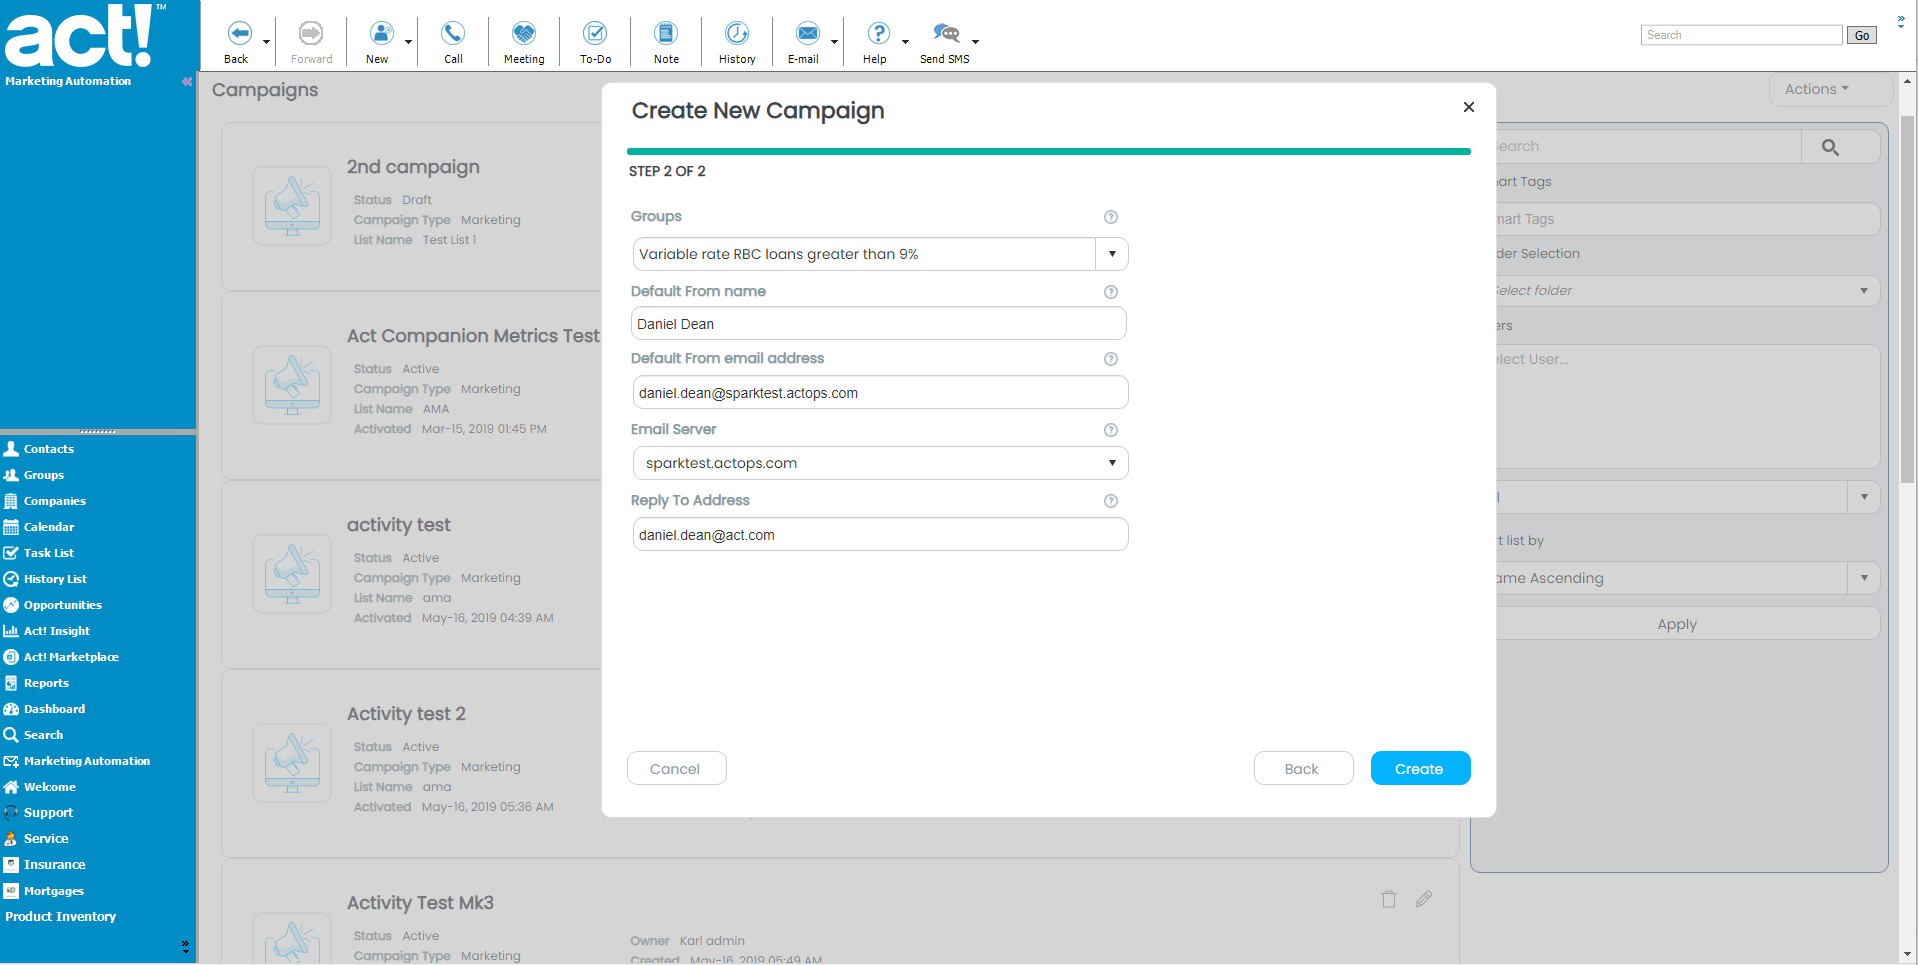The width and height of the screenshot is (1918, 965).
Task: Show help for Email Server
Action: tap(1110, 430)
